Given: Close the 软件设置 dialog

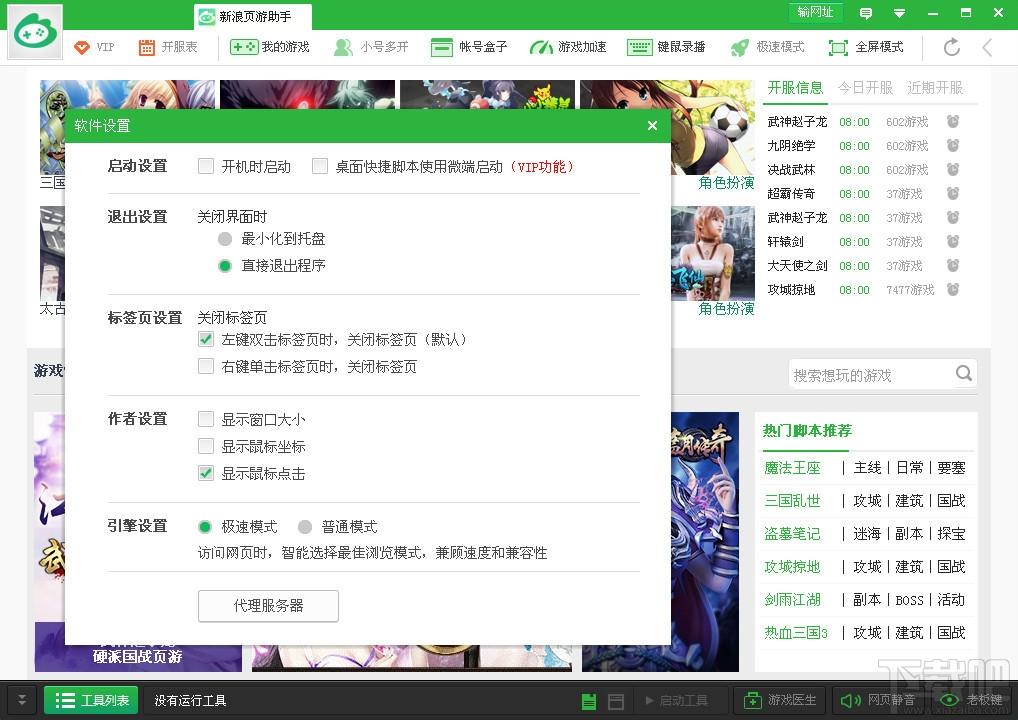Looking at the screenshot, I should (x=652, y=125).
